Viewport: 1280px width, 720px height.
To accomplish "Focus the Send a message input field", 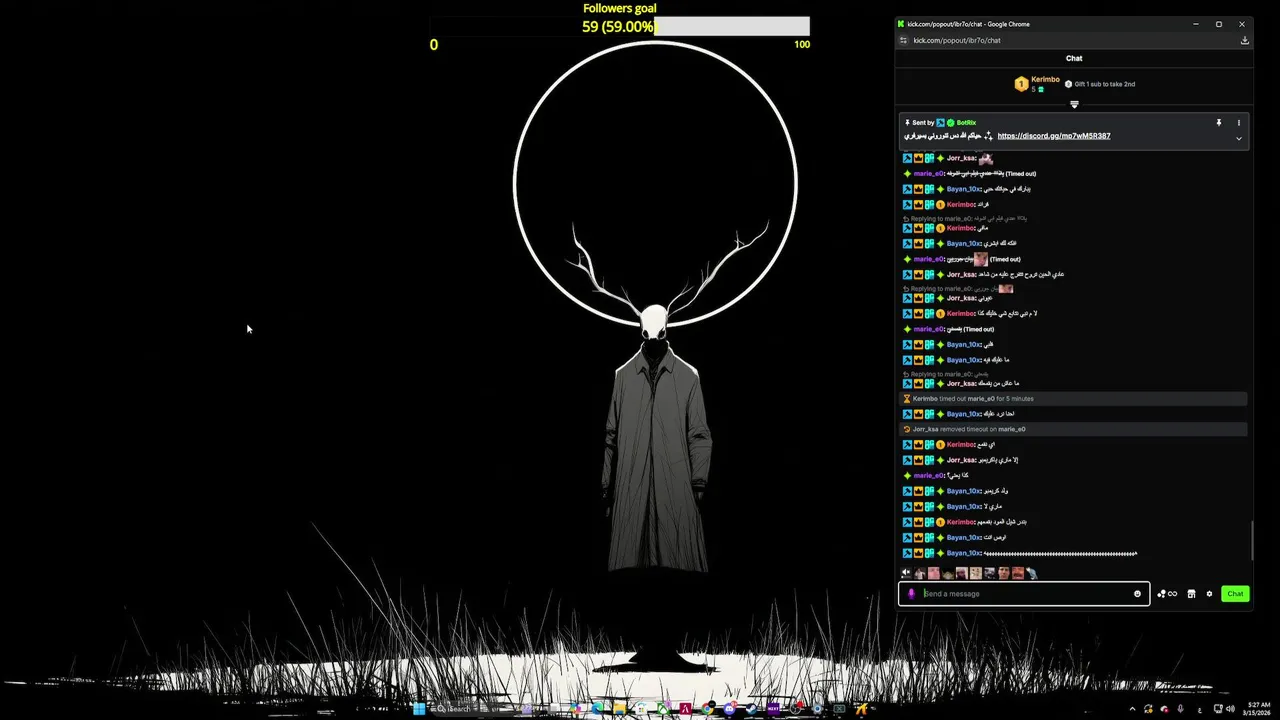I will click(x=1024, y=594).
